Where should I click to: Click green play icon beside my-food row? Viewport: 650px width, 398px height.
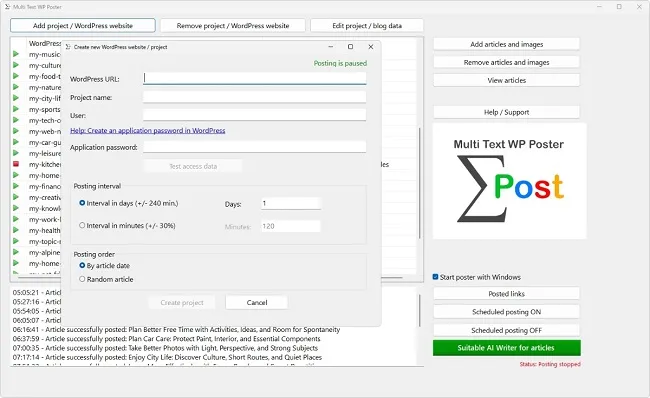pyautogui.click(x=16, y=76)
